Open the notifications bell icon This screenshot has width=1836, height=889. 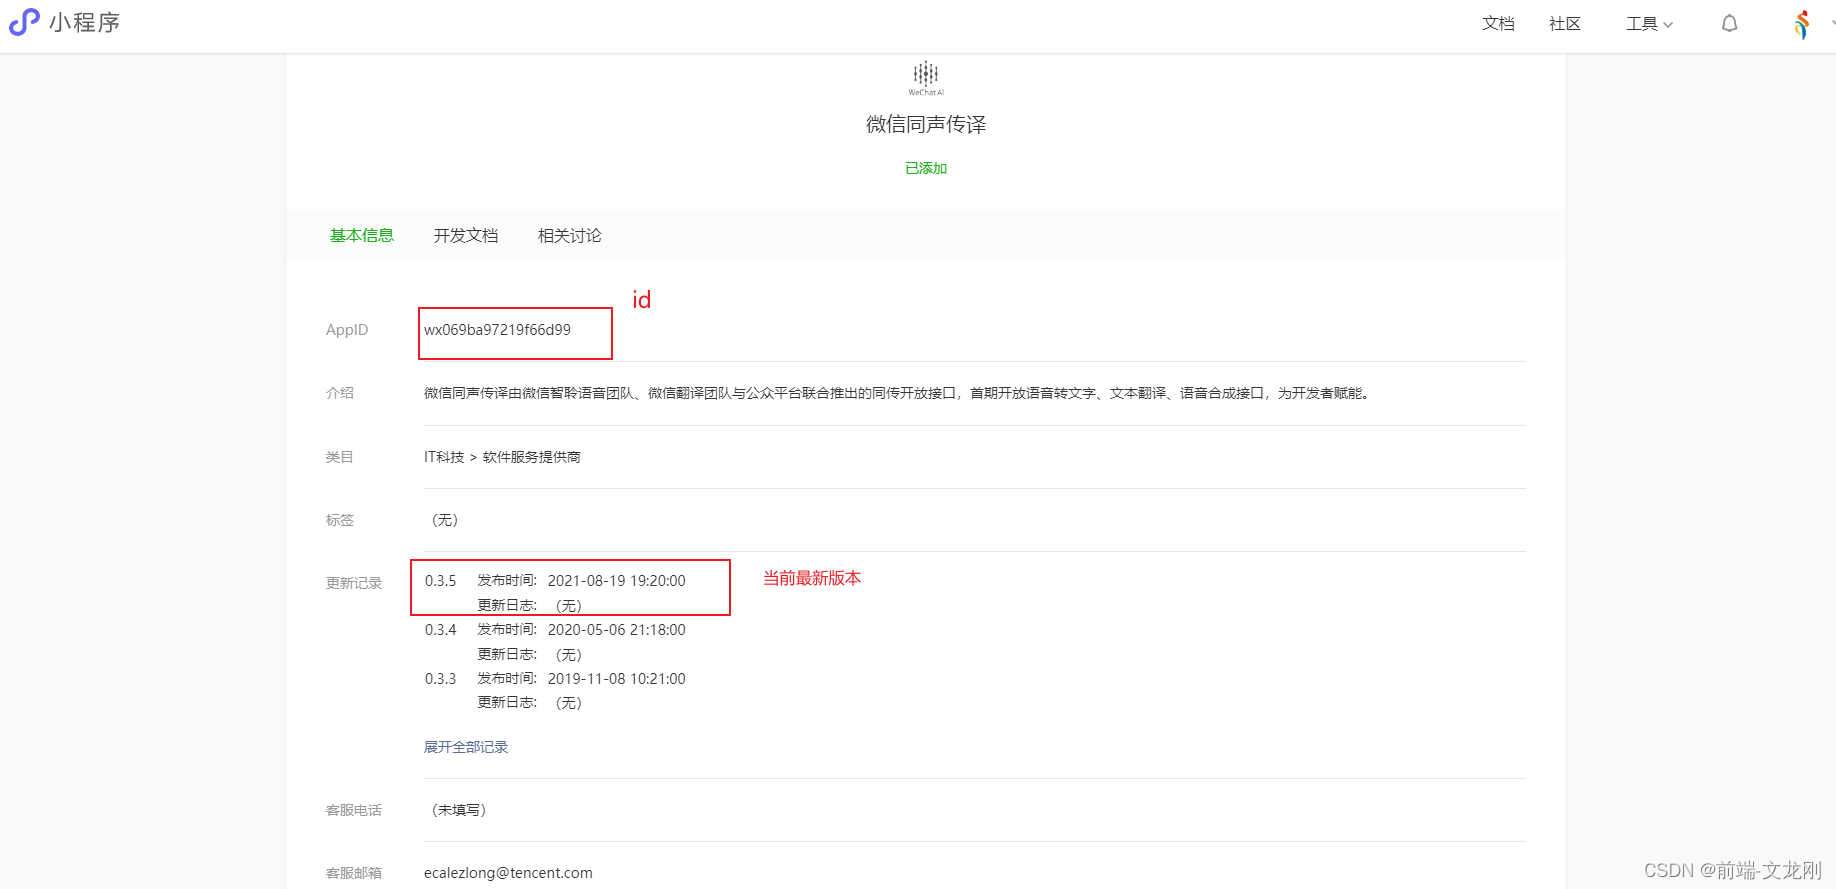[1729, 24]
